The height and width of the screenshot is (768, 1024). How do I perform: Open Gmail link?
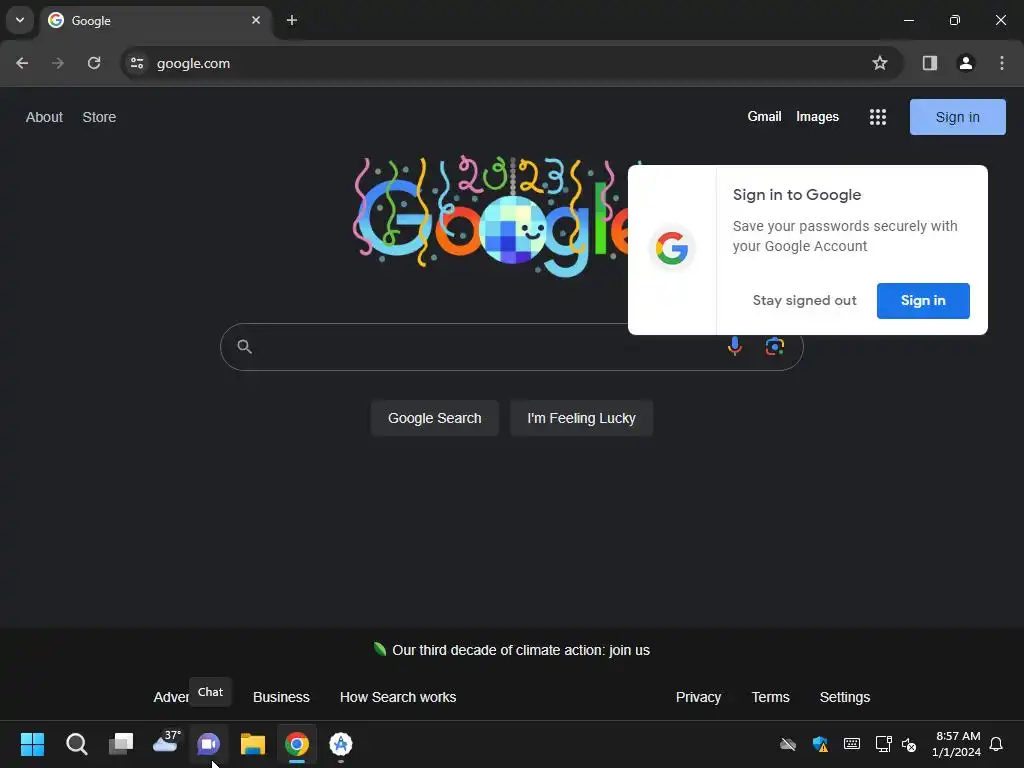(764, 116)
